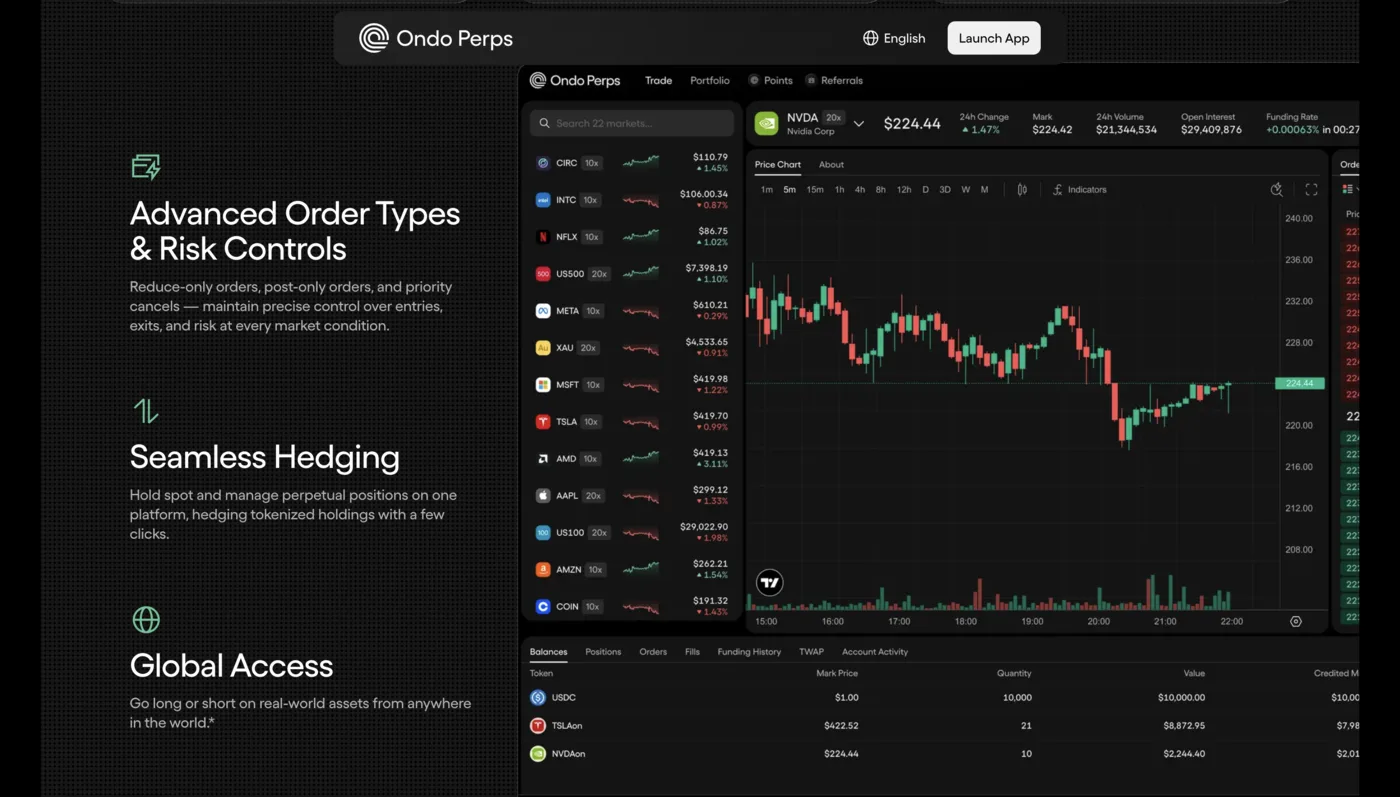Click the TradingView logo on the chart
Viewport: 1400px width, 797px height.
pos(770,583)
